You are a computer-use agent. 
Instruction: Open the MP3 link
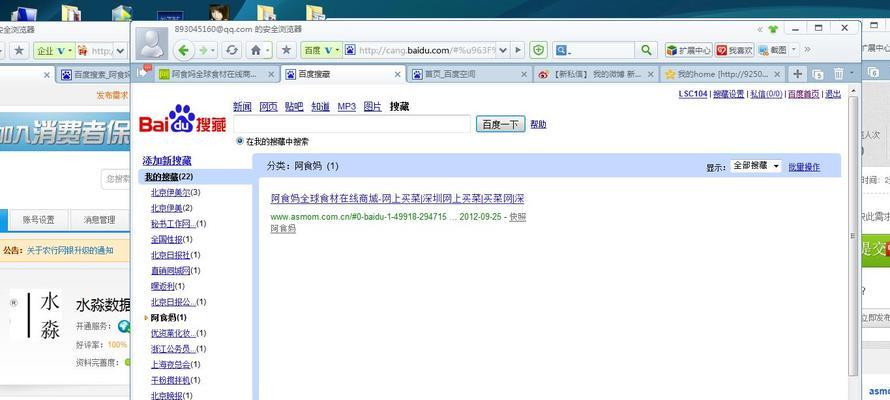pos(346,107)
